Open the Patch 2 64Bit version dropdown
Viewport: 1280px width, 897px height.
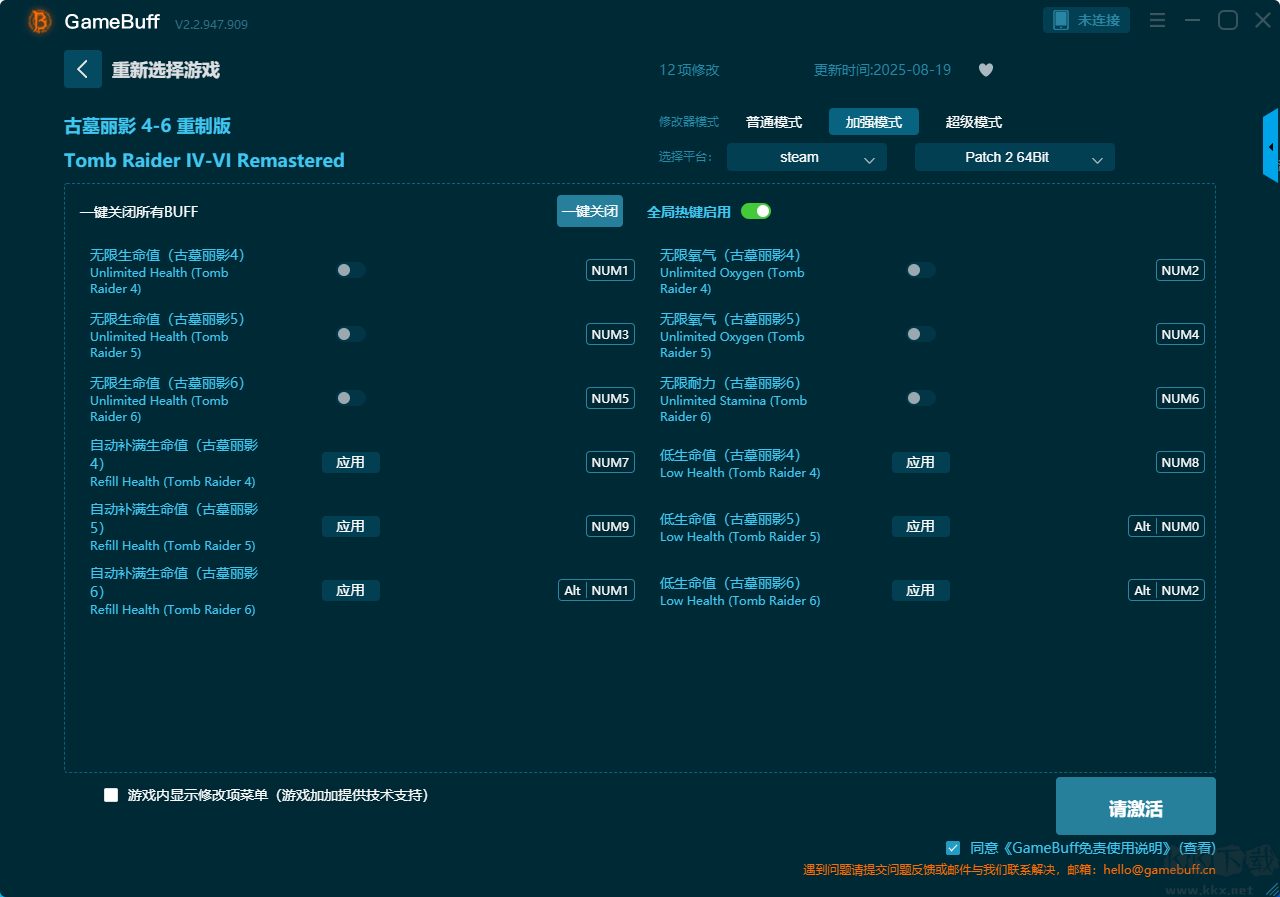(x=1014, y=157)
